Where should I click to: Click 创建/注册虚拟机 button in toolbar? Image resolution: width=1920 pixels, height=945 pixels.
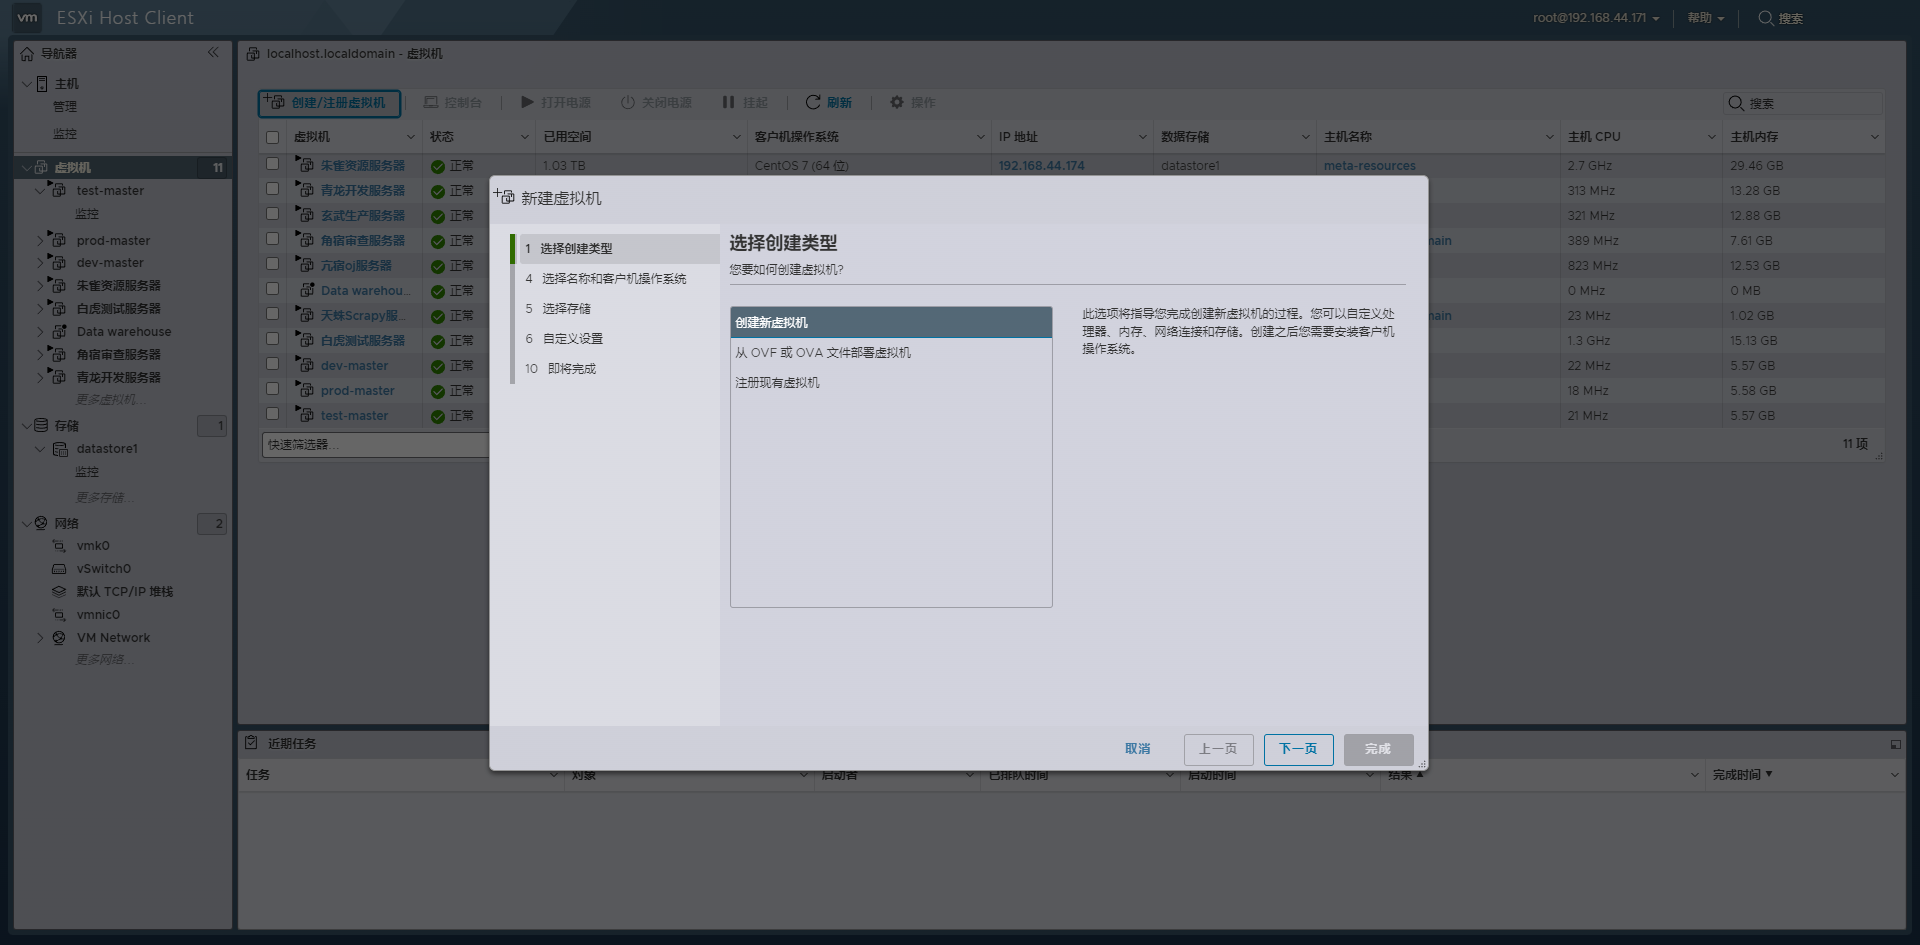[329, 103]
